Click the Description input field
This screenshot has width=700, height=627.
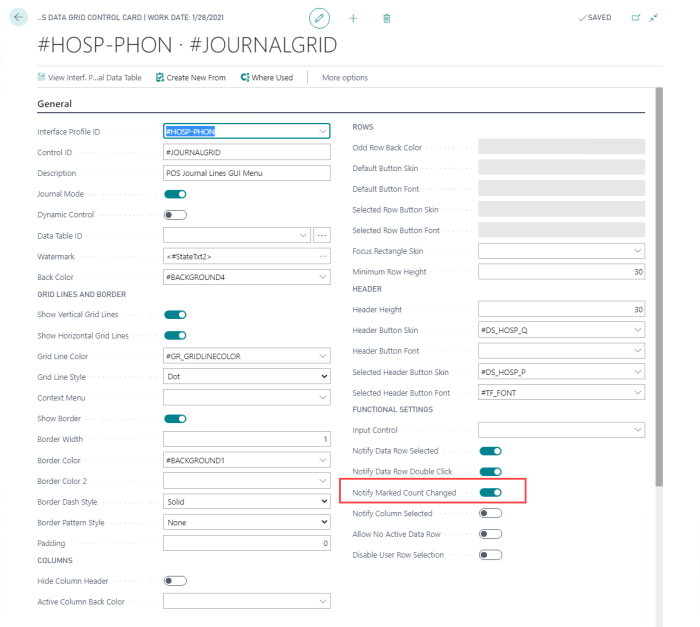tap(246, 173)
